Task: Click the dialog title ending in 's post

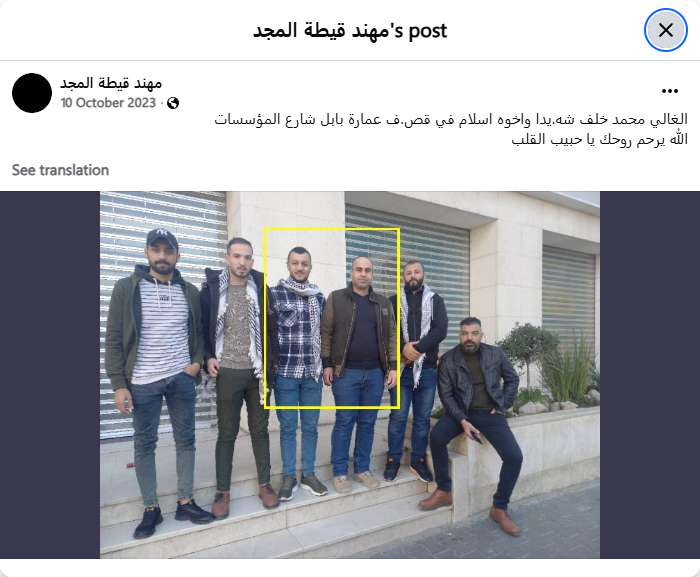Action: coord(350,30)
